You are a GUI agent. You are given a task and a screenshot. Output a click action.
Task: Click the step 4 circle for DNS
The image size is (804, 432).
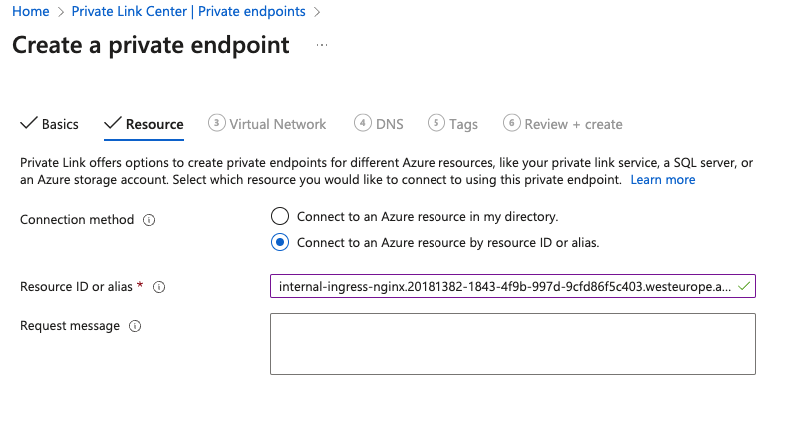pos(363,123)
